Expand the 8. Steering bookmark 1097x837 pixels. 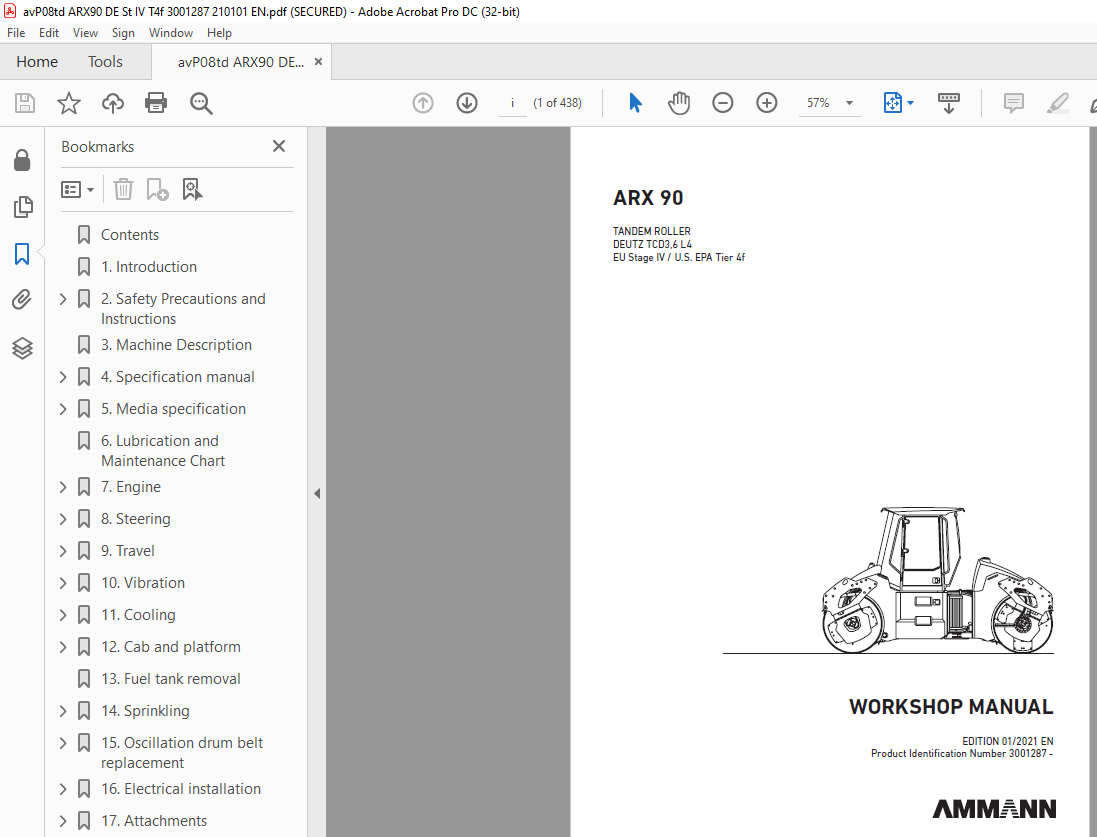[x=63, y=519]
